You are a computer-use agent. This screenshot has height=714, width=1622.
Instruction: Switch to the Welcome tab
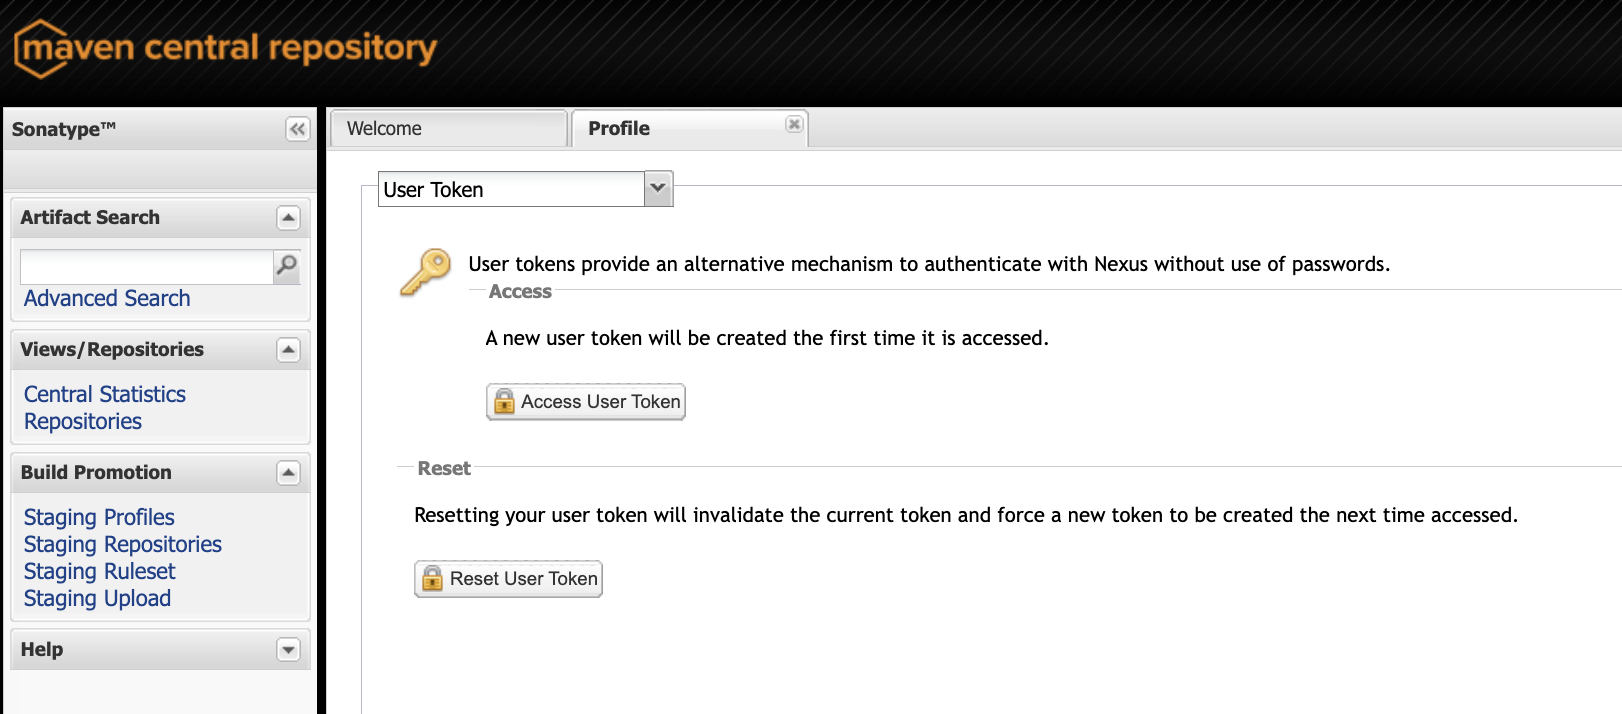pos(447,129)
